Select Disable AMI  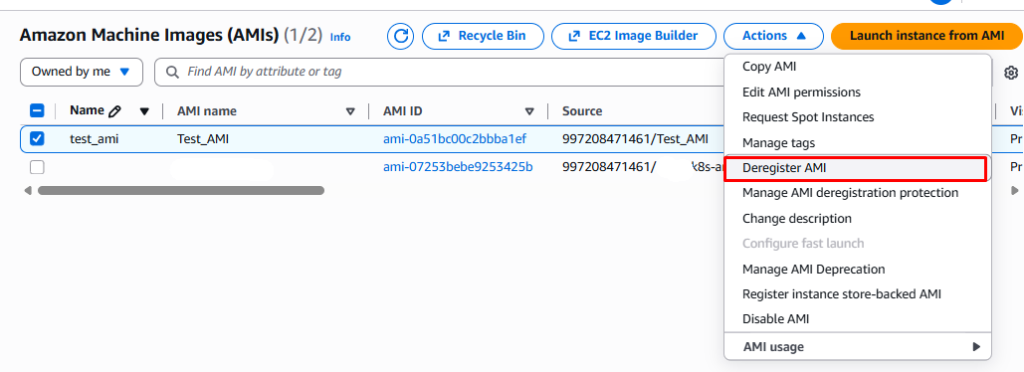point(857,319)
